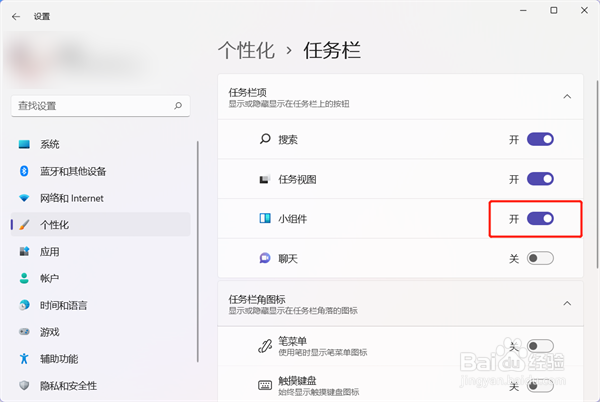
Task: Turn off the 搜索 toggle
Action: (540, 139)
